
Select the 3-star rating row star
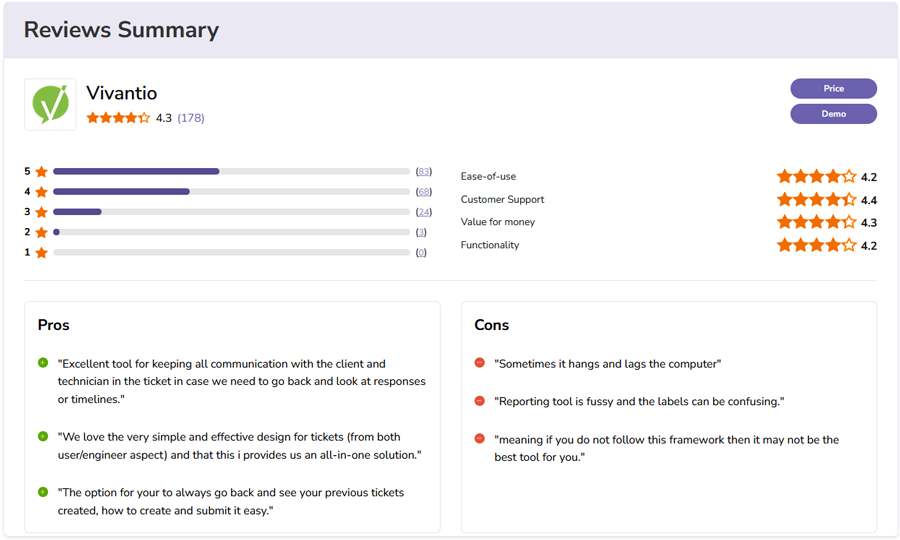[41, 212]
